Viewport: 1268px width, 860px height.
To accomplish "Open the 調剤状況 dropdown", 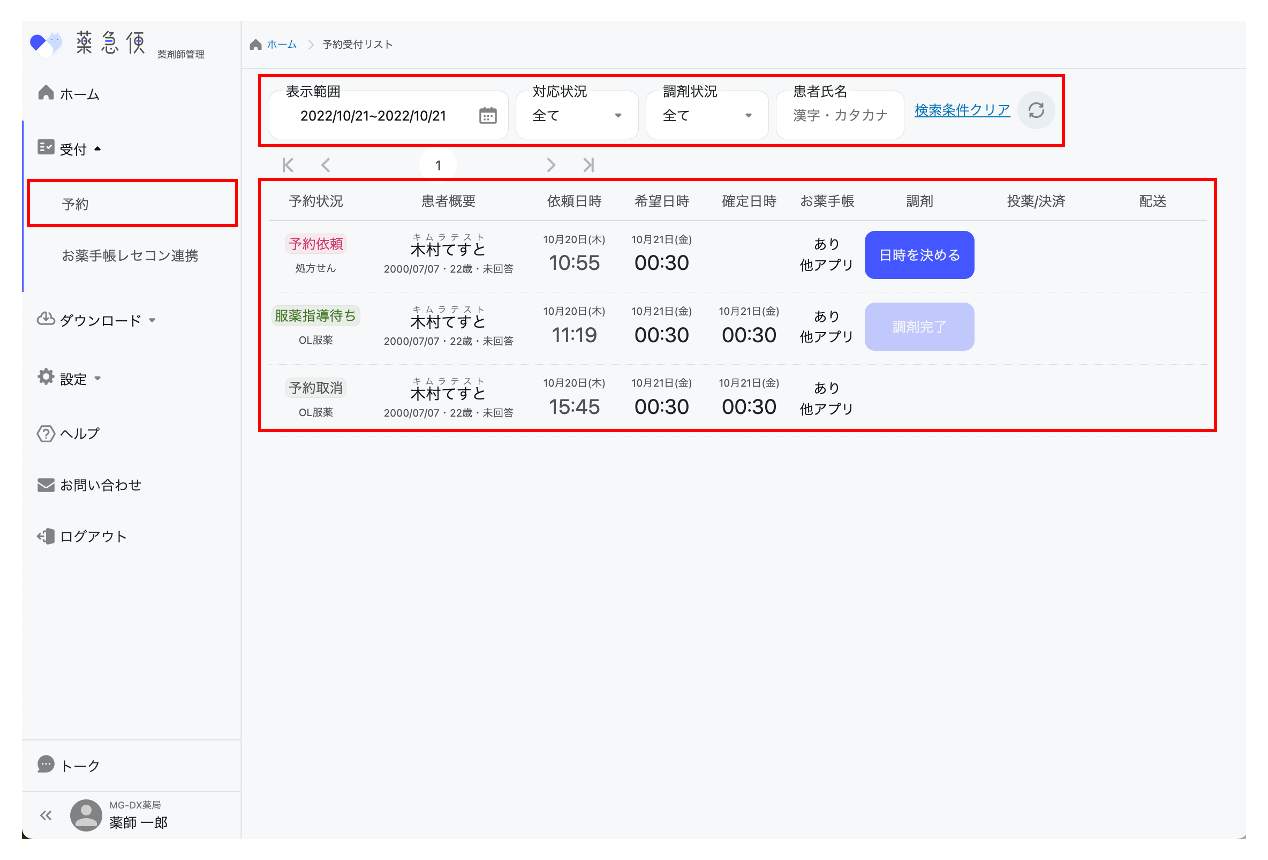I will (x=707, y=115).
